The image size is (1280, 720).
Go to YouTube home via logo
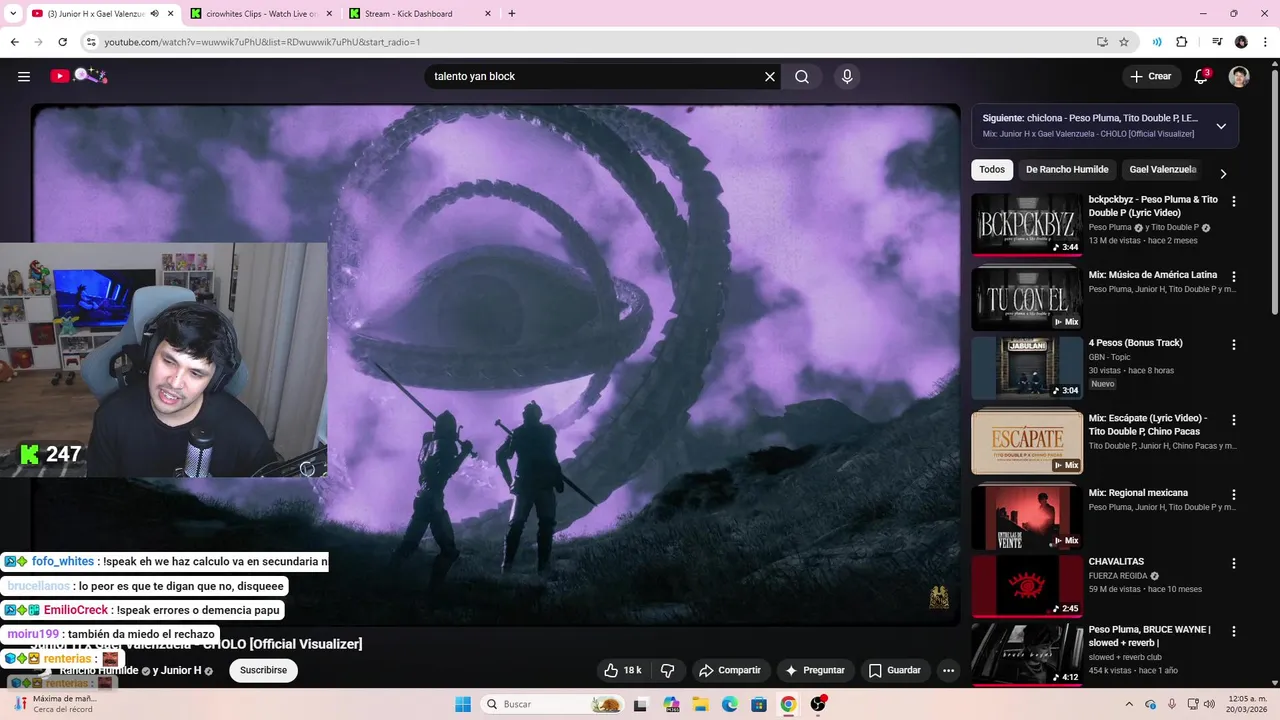pyautogui.click(x=78, y=76)
